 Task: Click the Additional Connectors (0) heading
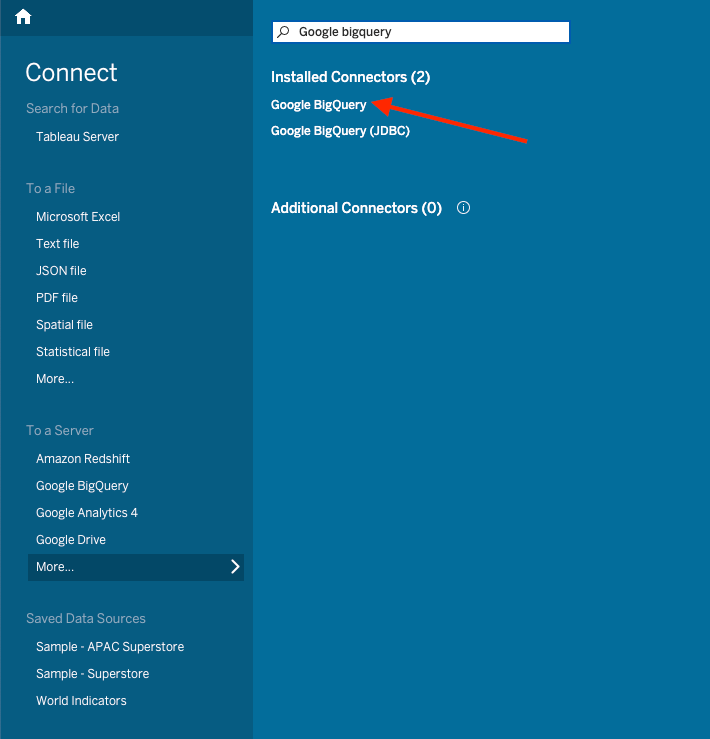pos(356,208)
